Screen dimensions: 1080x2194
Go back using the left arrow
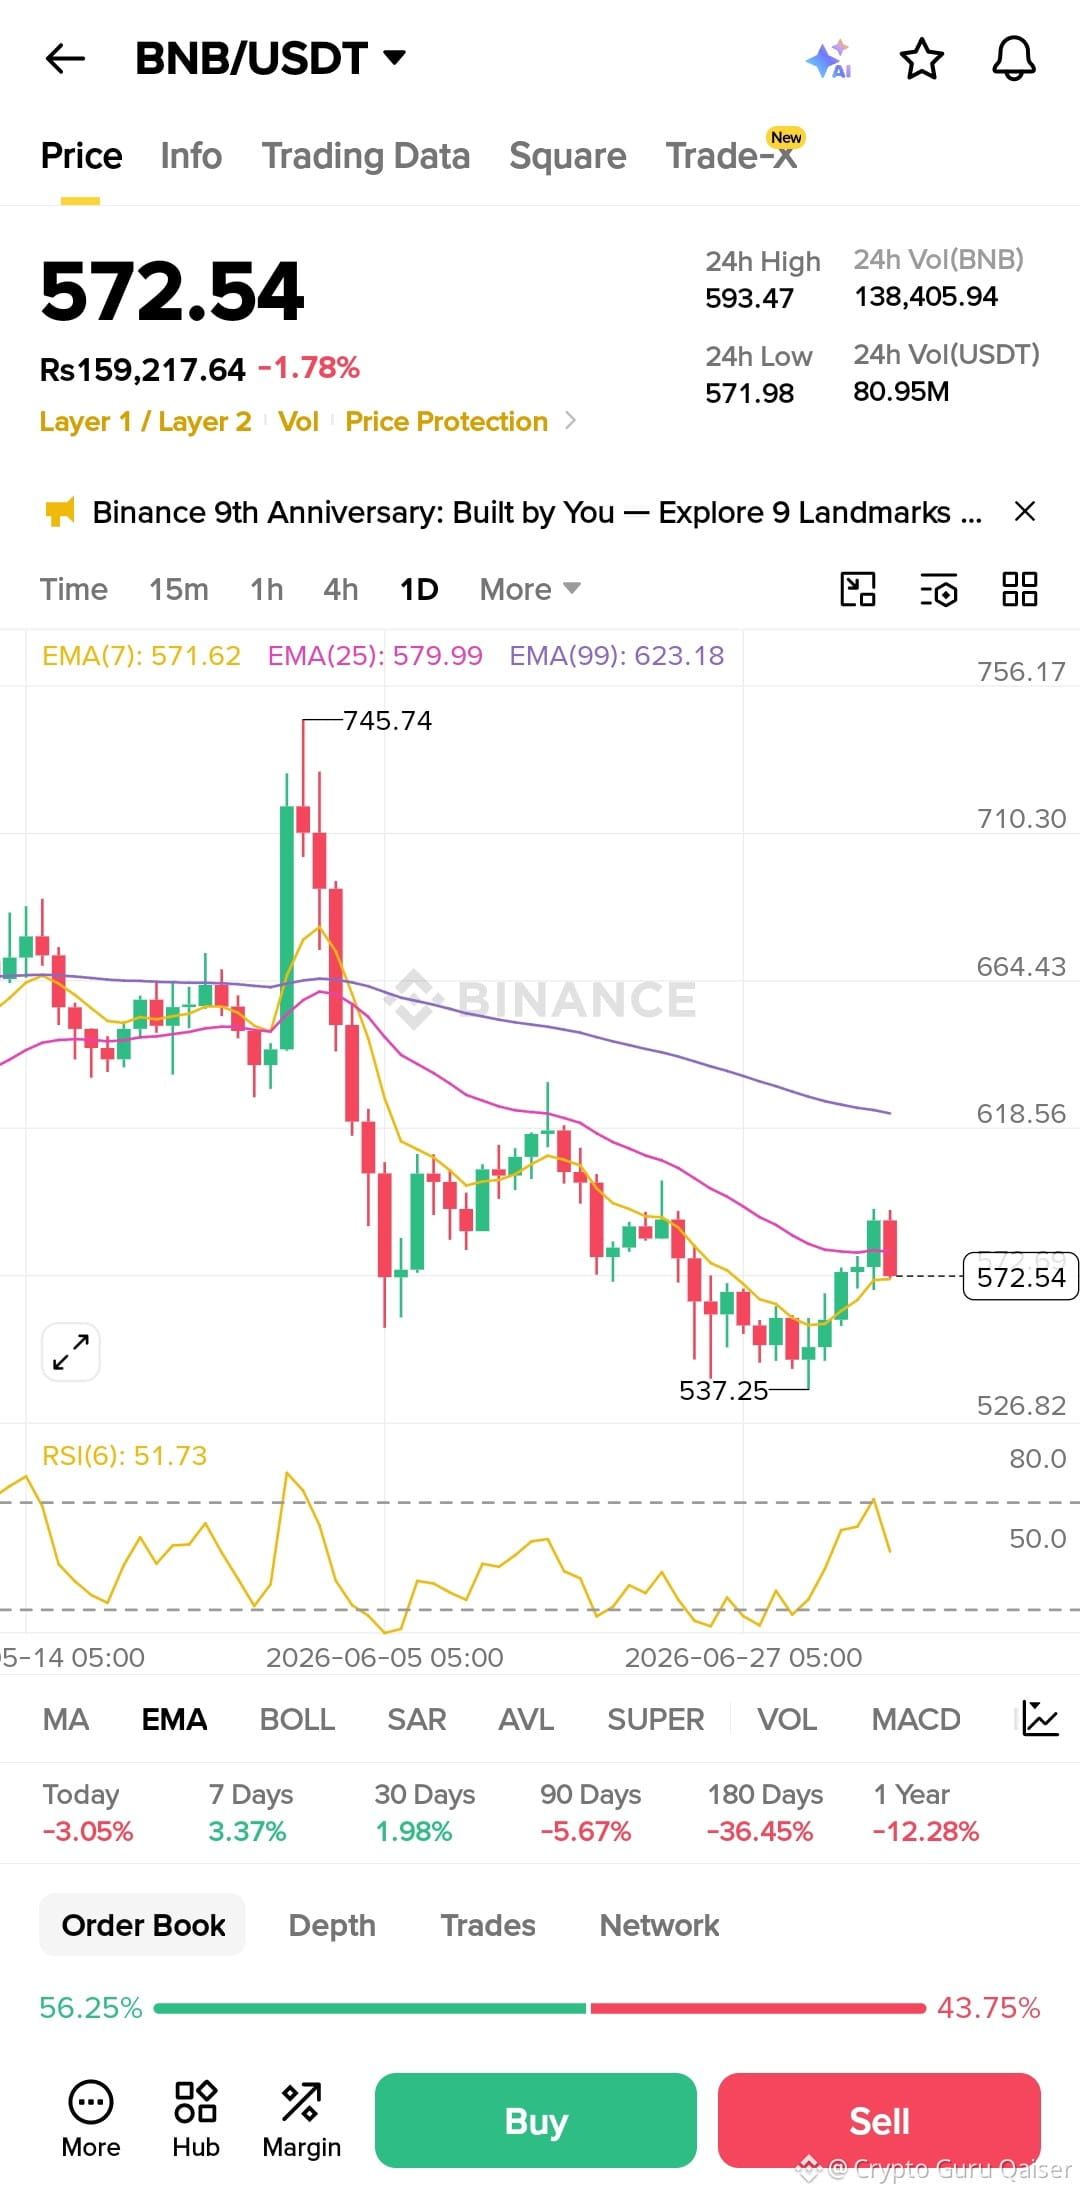point(66,59)
